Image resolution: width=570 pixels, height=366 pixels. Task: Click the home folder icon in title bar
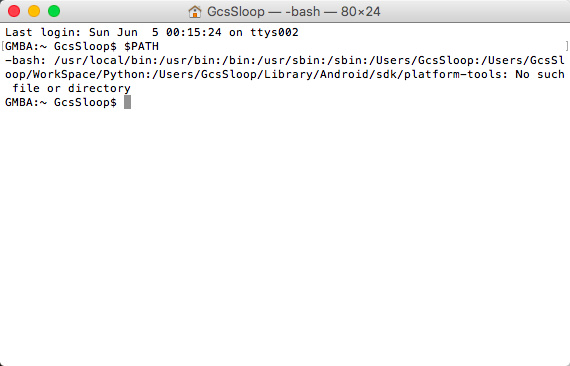195,12
